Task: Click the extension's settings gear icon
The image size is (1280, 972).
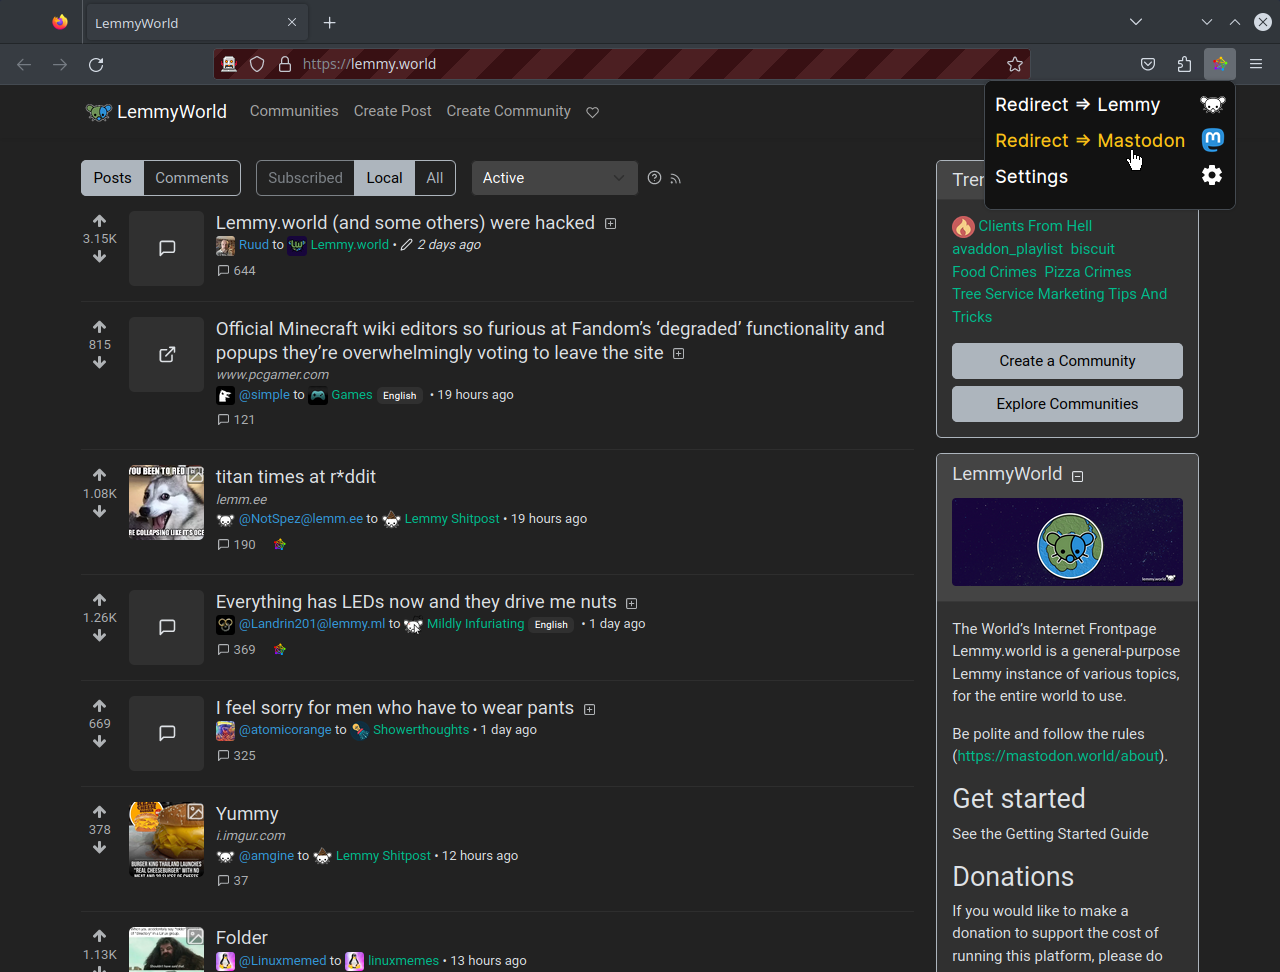Action: click(1211, 176)
